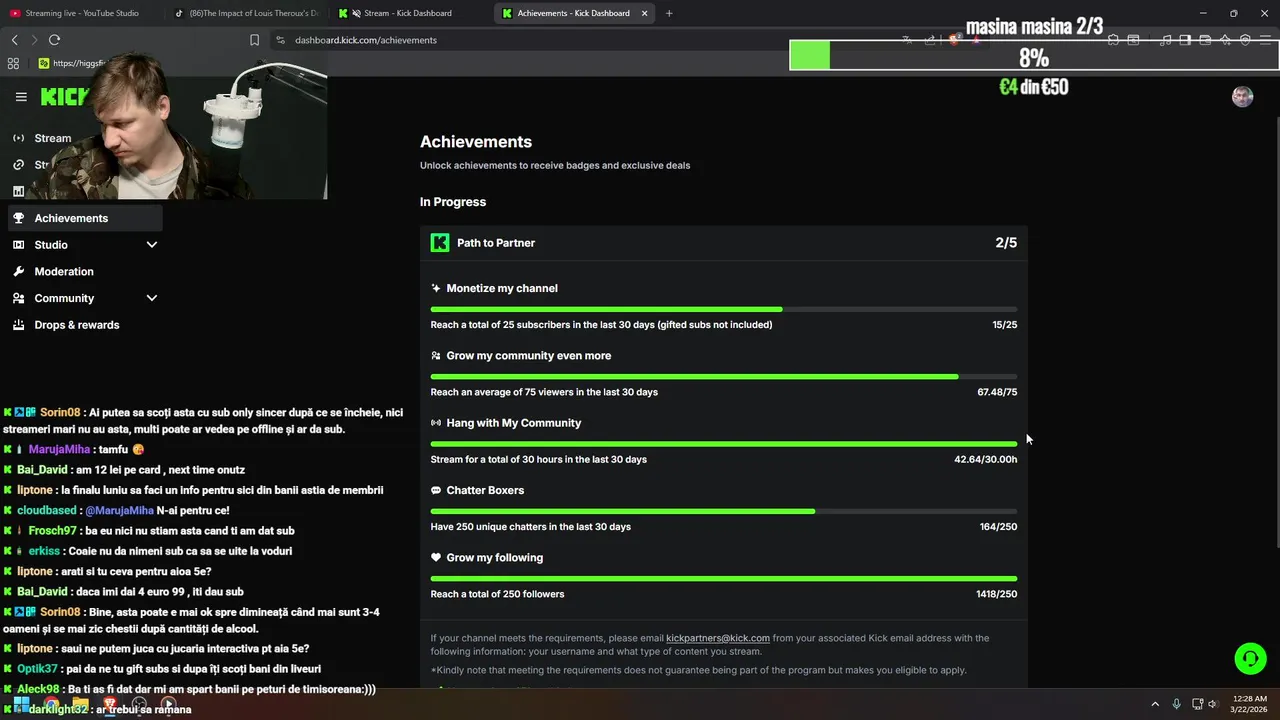Click the taskbar microphone icon
Screen dimensions: 1280x720
click(x=1176, y=704)
